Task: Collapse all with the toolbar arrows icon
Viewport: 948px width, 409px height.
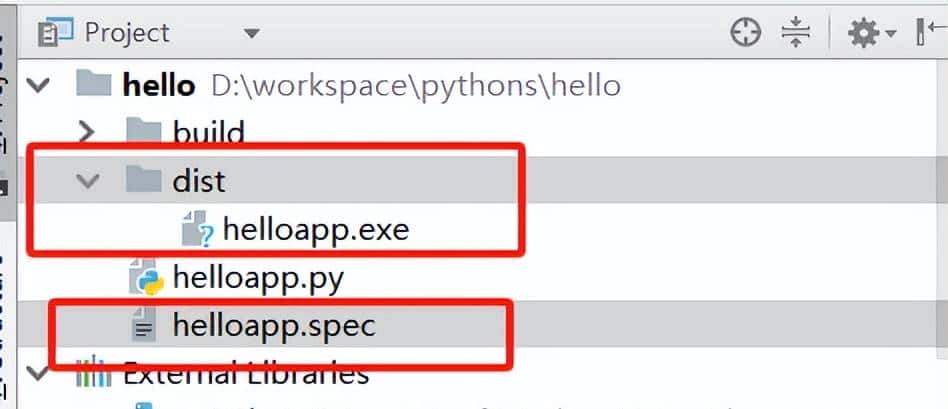Action: (x=795, y=32)
